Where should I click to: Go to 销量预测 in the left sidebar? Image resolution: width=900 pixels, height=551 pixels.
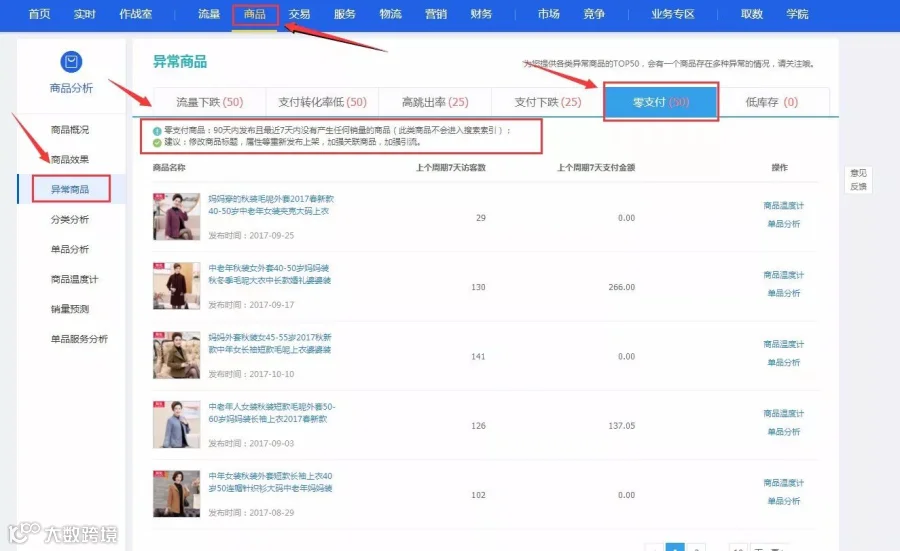click(69, 309)
